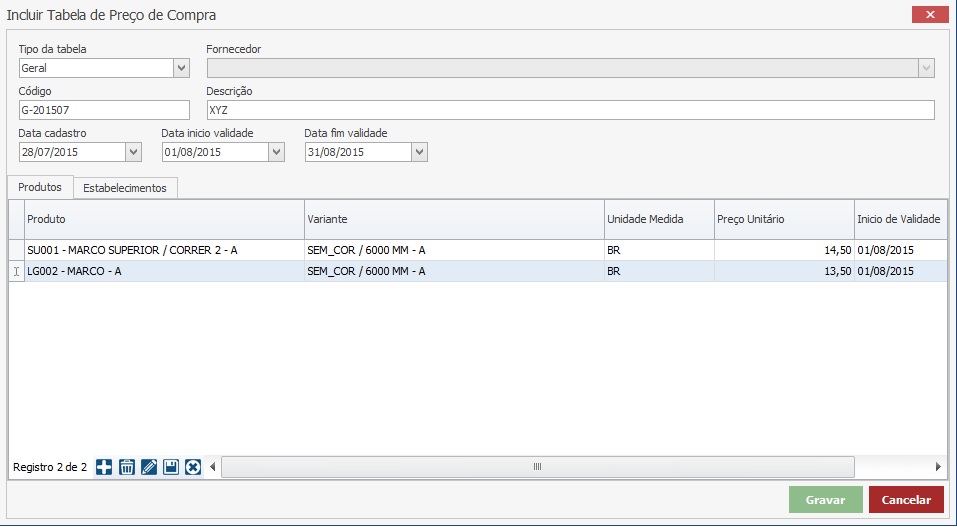Select row indicator of LG002 - MARCO row
Image resolution: width=957 pixels, height=527 pixels.
(x=16, y=271)
